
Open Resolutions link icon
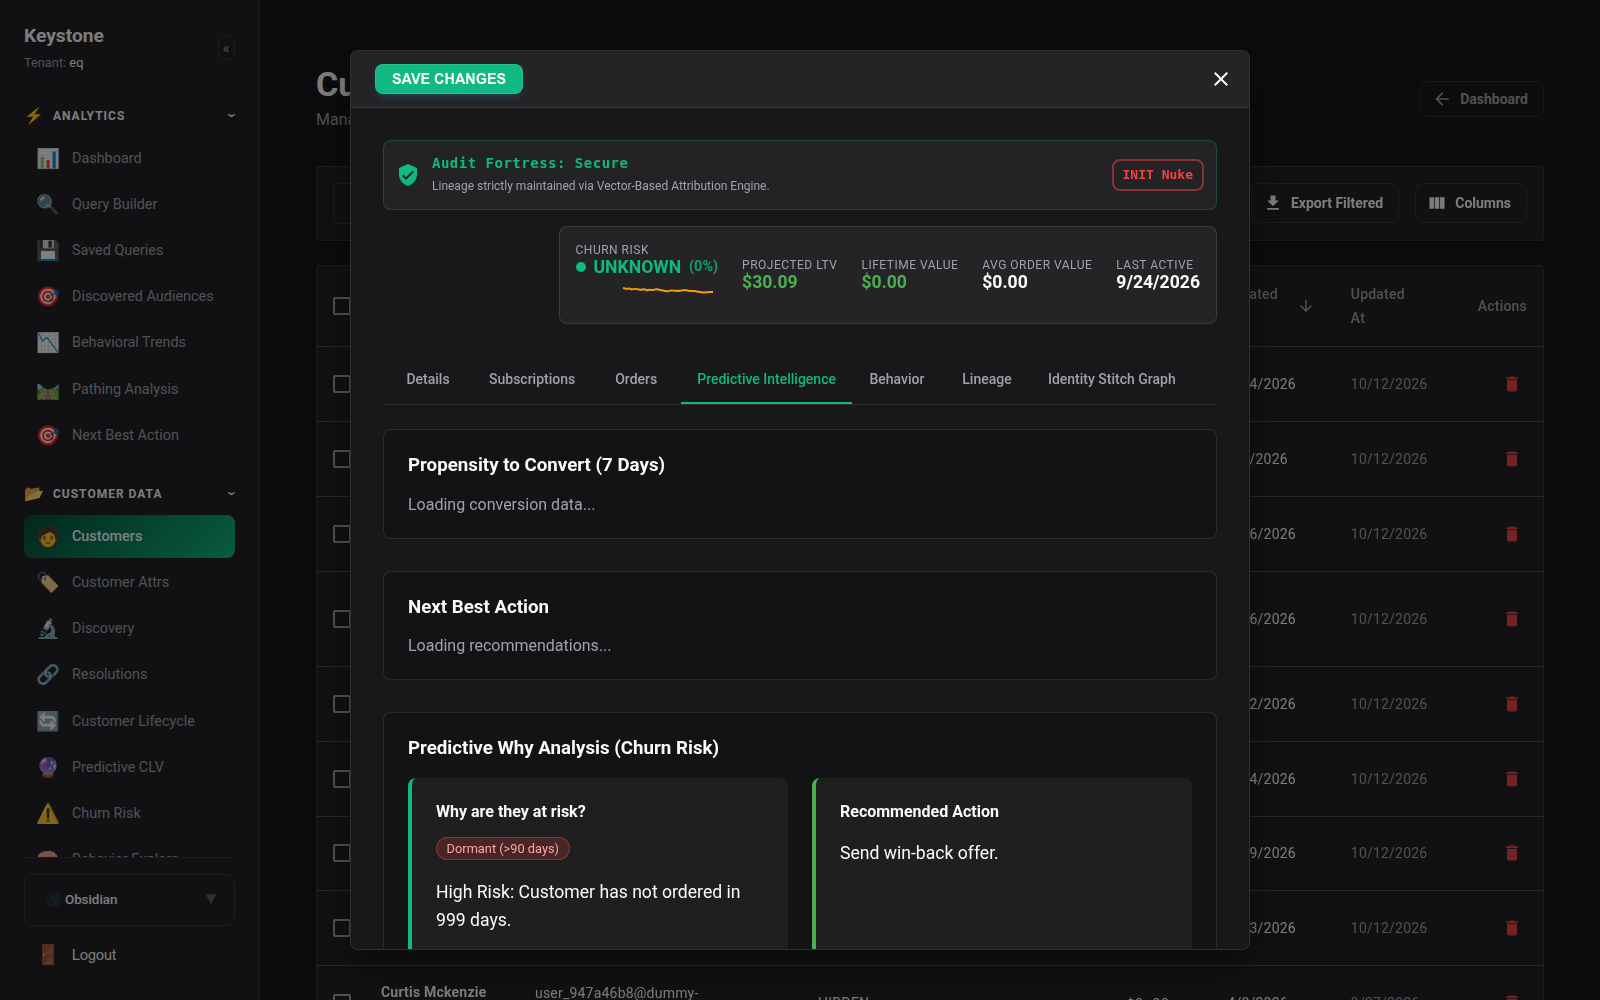pos(47,674)
